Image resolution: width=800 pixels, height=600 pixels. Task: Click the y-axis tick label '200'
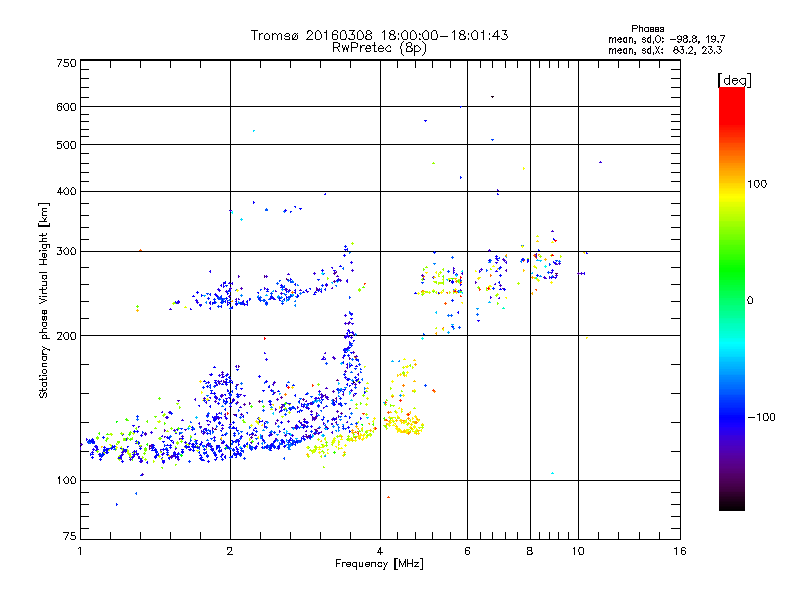click(66, 336)
